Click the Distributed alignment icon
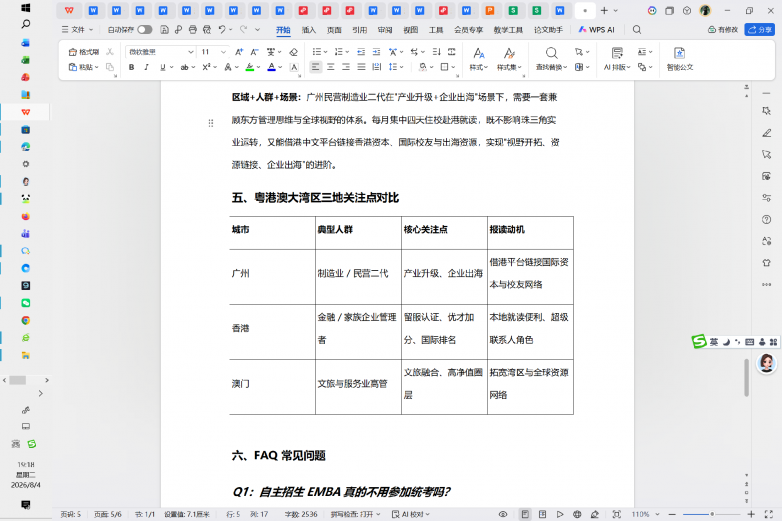Screen dimensions: 782x521 point(377,67)
